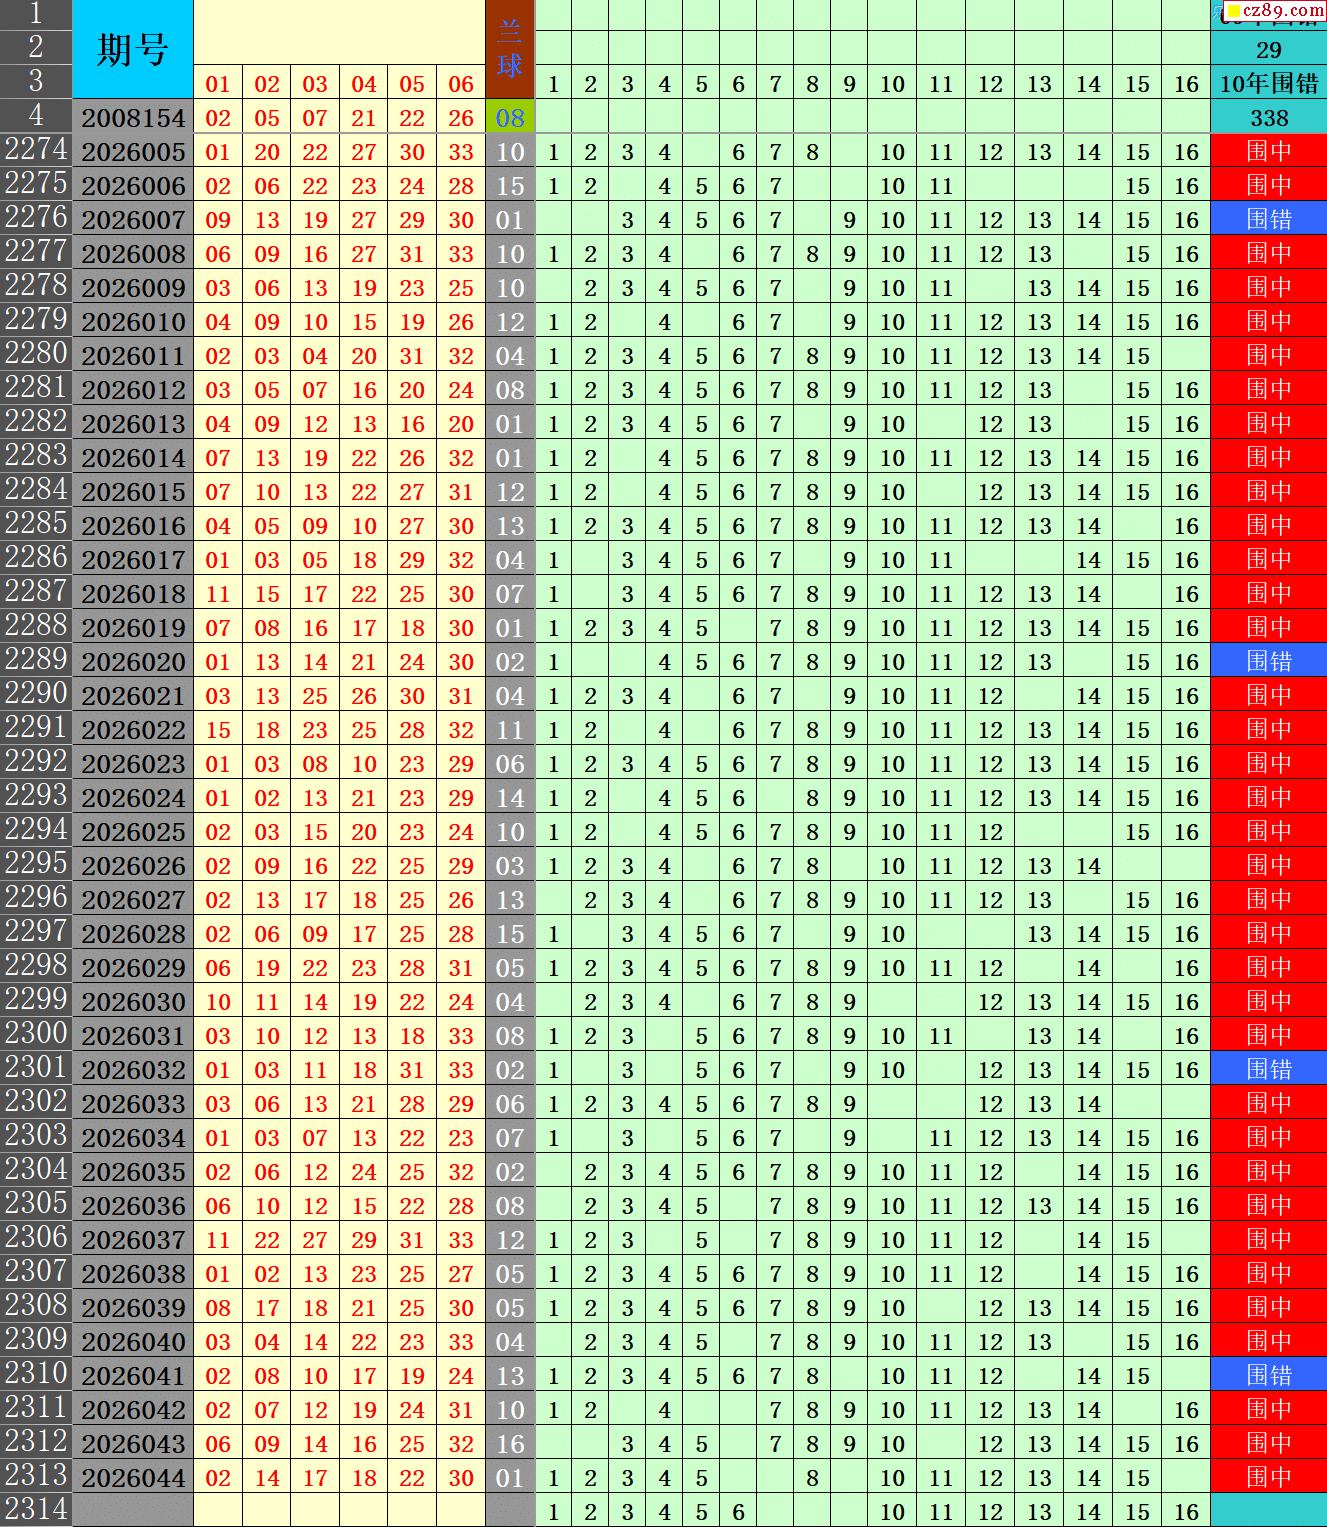Select column header 16 in green grid
The height and width of the screenshot is (1527, 1327).
click(1186, 84)
